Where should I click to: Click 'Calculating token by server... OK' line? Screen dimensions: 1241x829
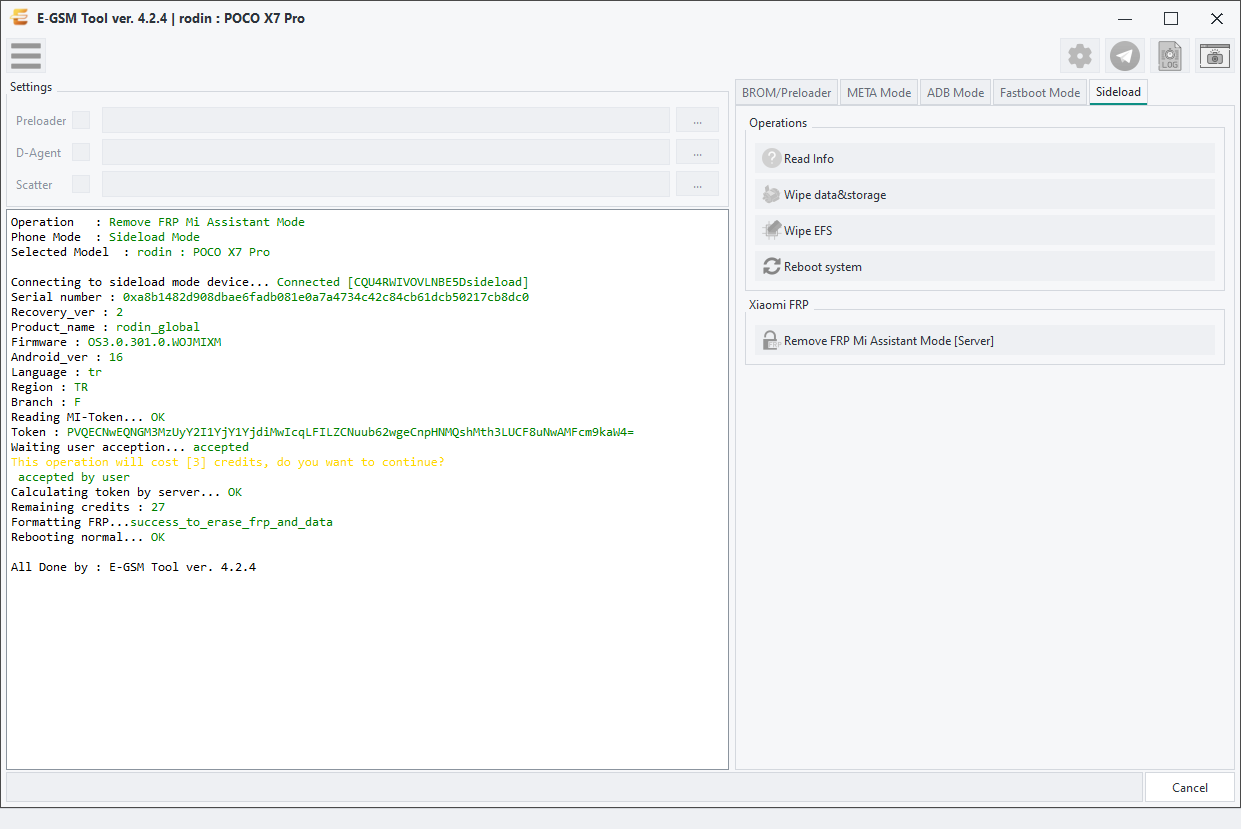pos(126,492)
